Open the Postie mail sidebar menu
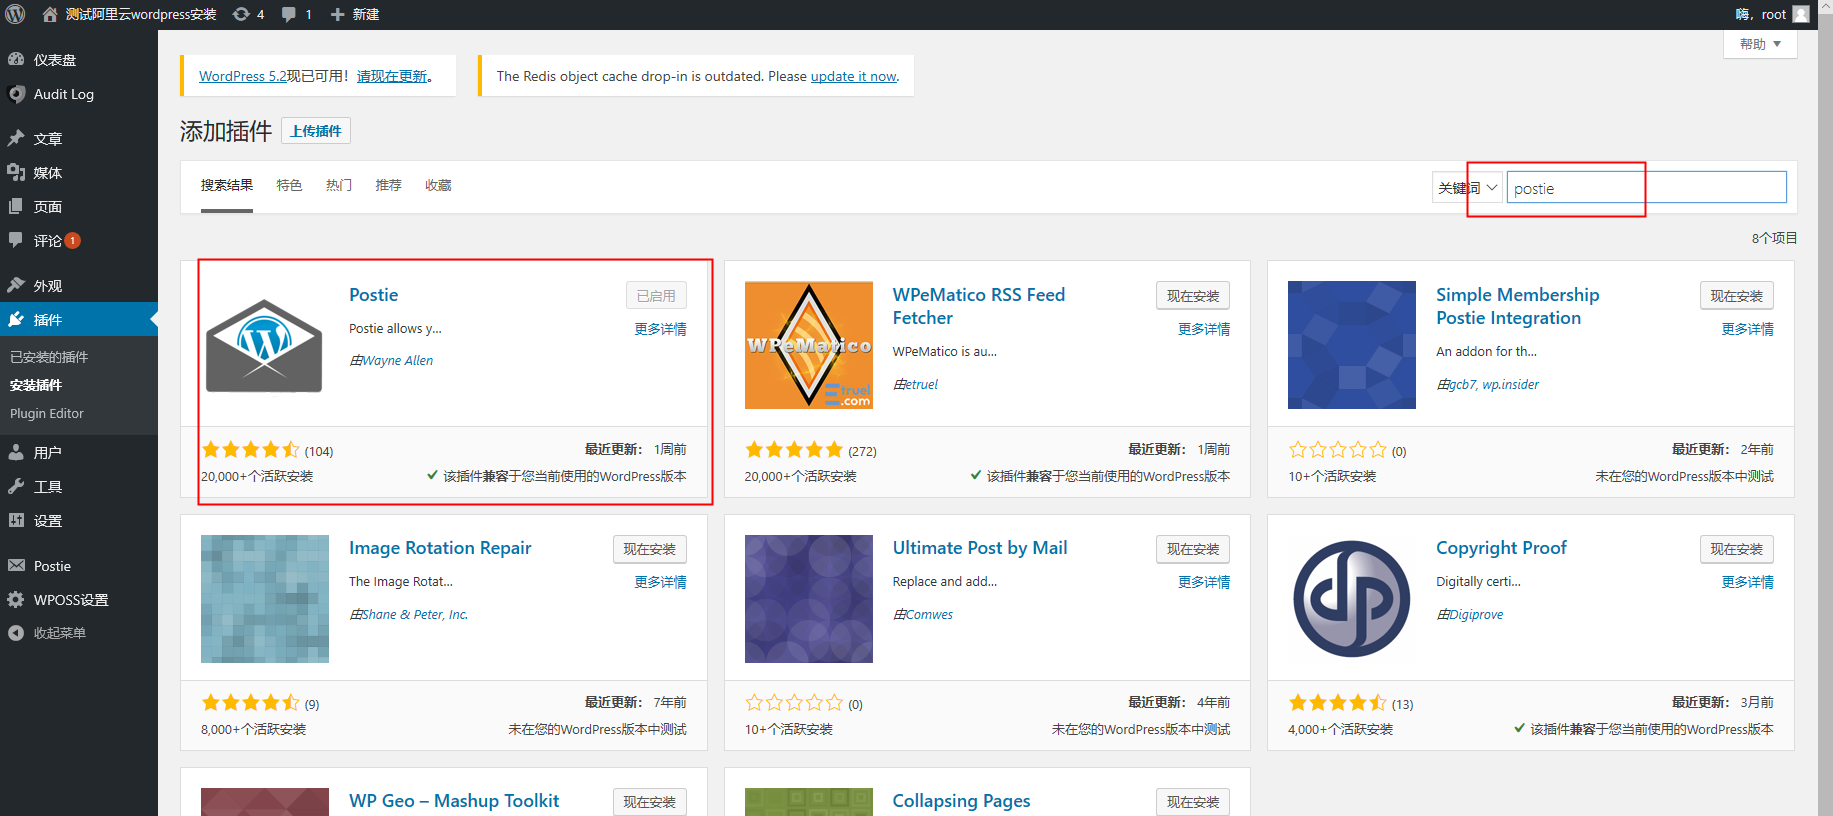This screenshot has width=1833, height=816. coord(52,566)
